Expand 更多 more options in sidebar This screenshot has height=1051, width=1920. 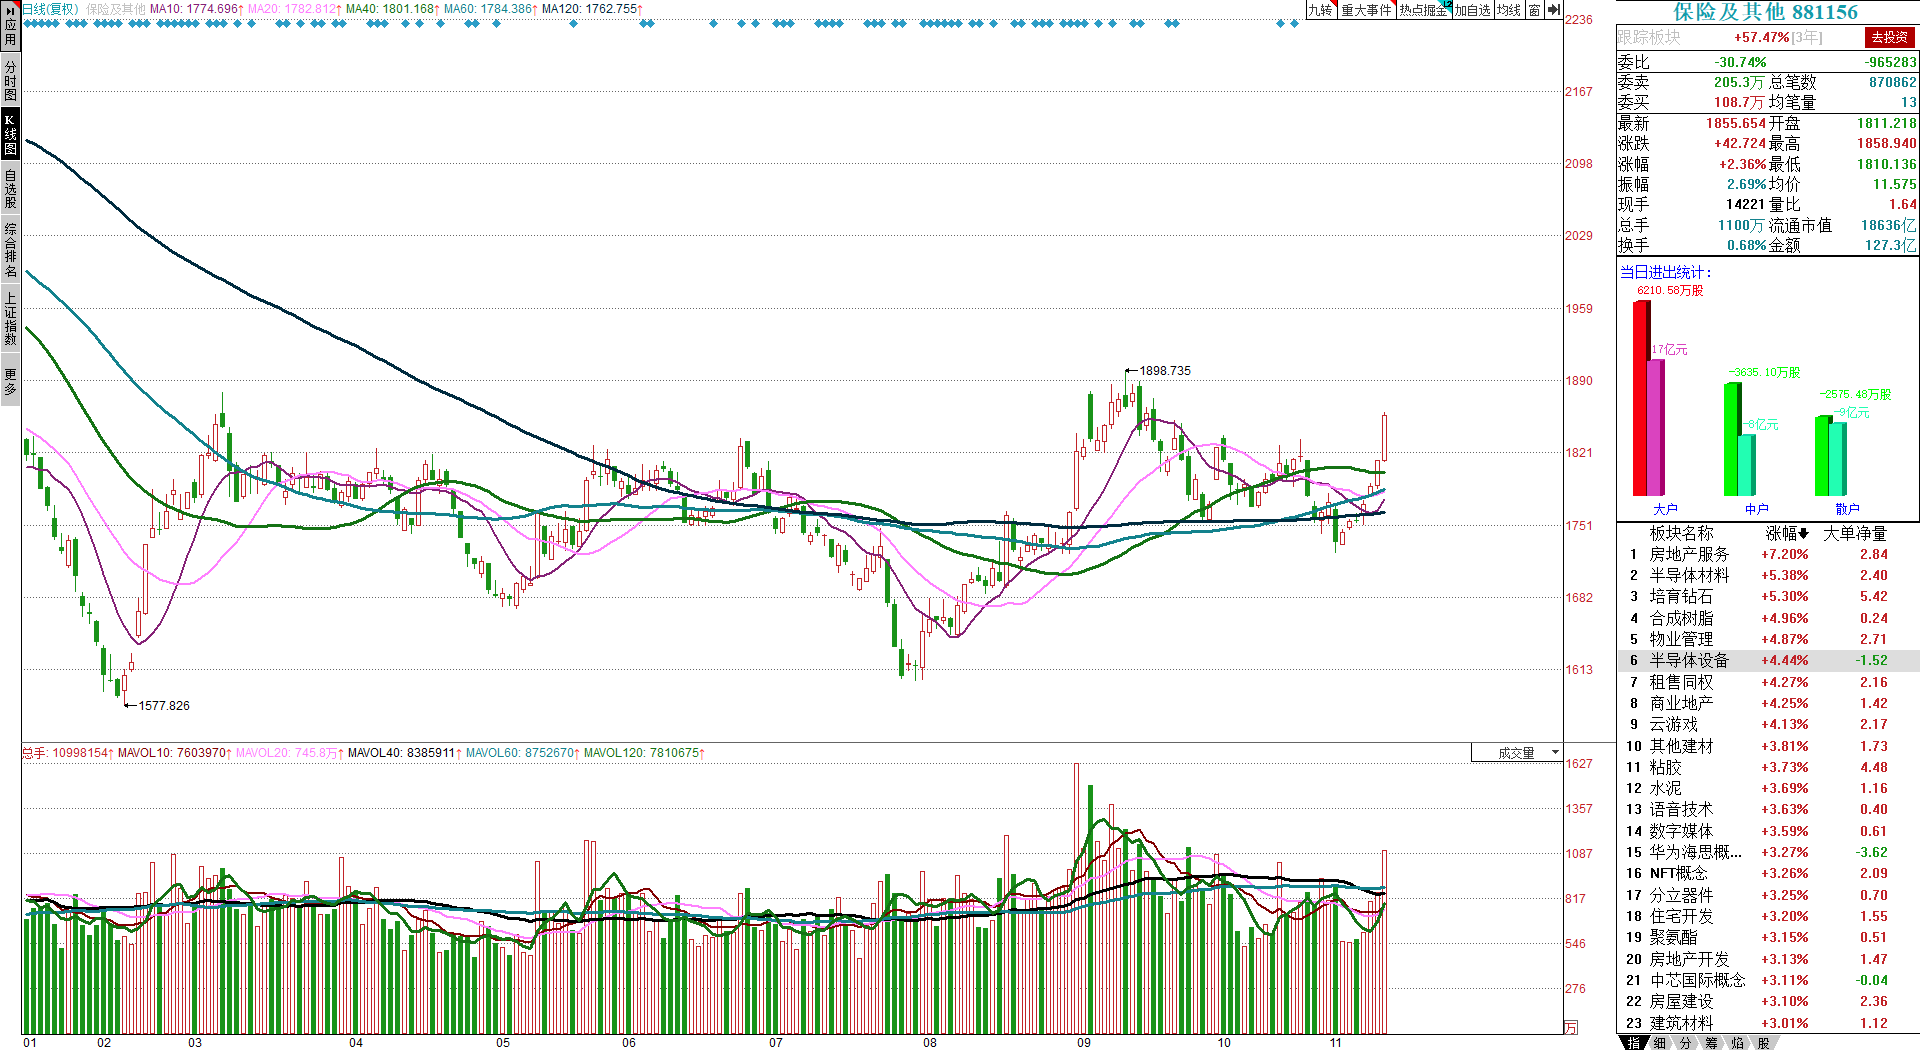pyautogui.click(x=10, y=381)
